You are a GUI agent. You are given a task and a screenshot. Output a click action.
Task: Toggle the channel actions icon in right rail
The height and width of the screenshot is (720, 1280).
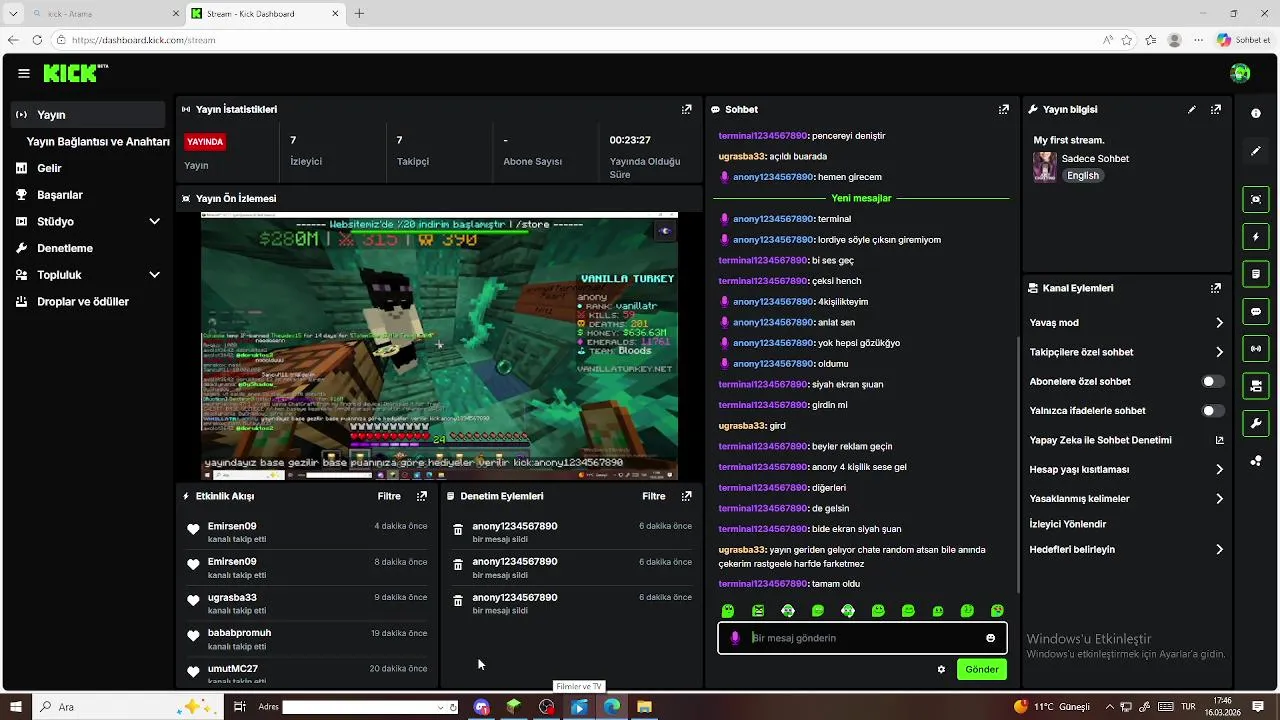[1256, 386]
